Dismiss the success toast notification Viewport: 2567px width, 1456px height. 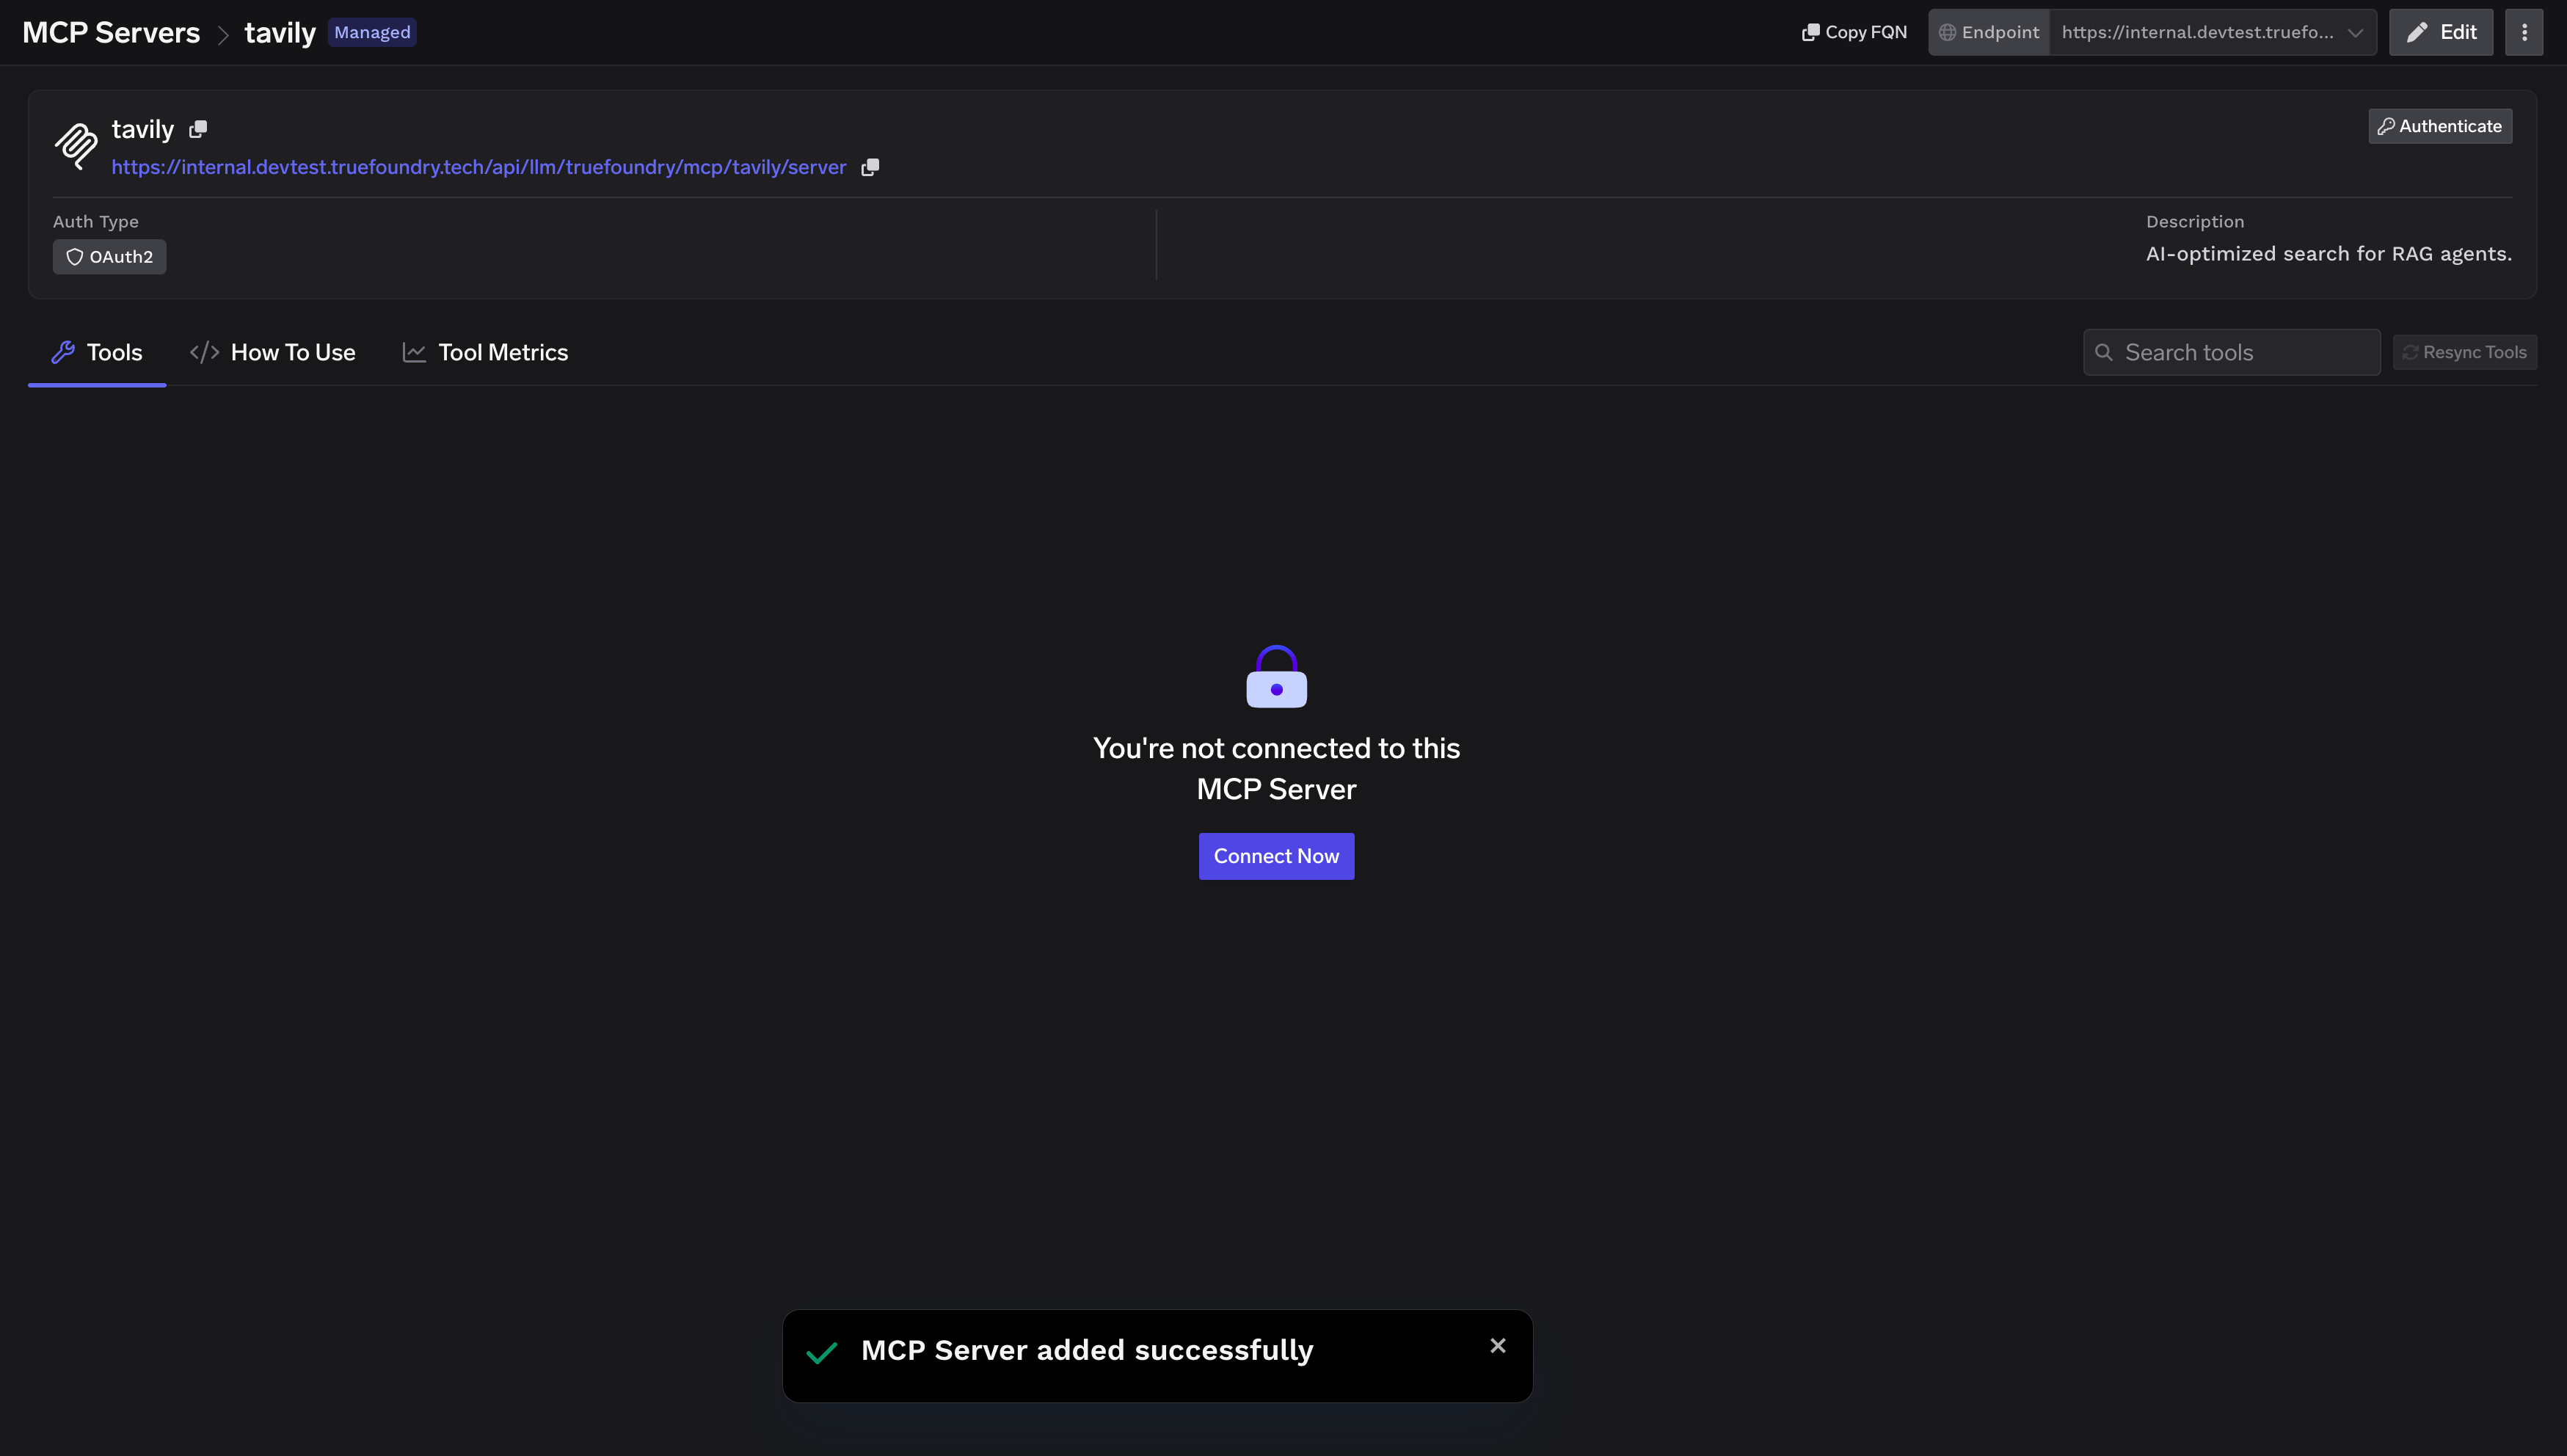[x=1497, y=1346]
